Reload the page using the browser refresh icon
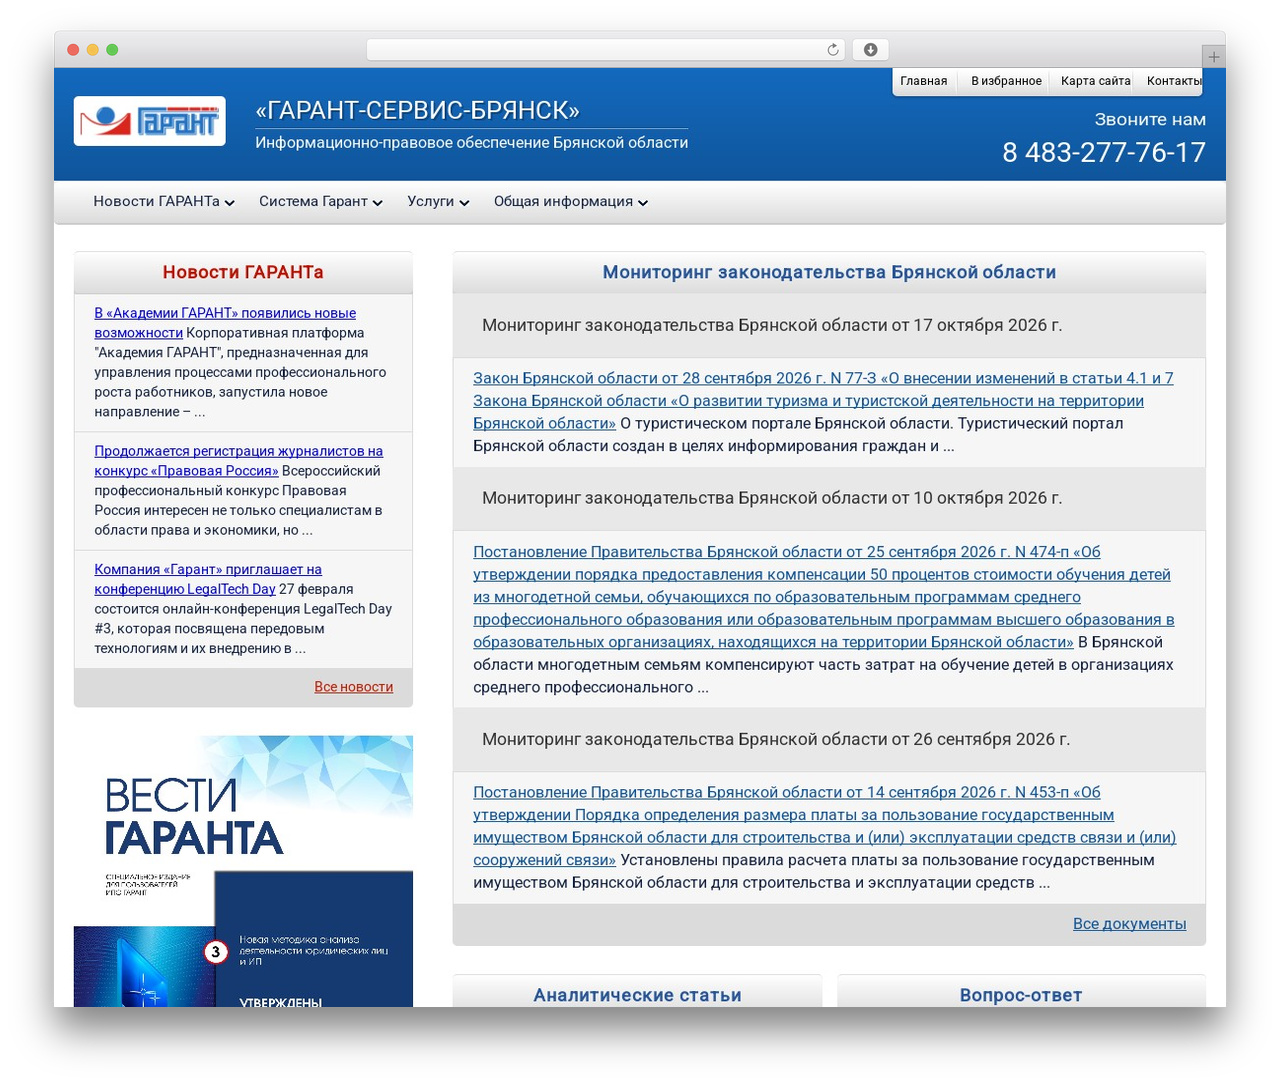The width and height of the screenshot is (1280, 1084). tap(833, 50)
